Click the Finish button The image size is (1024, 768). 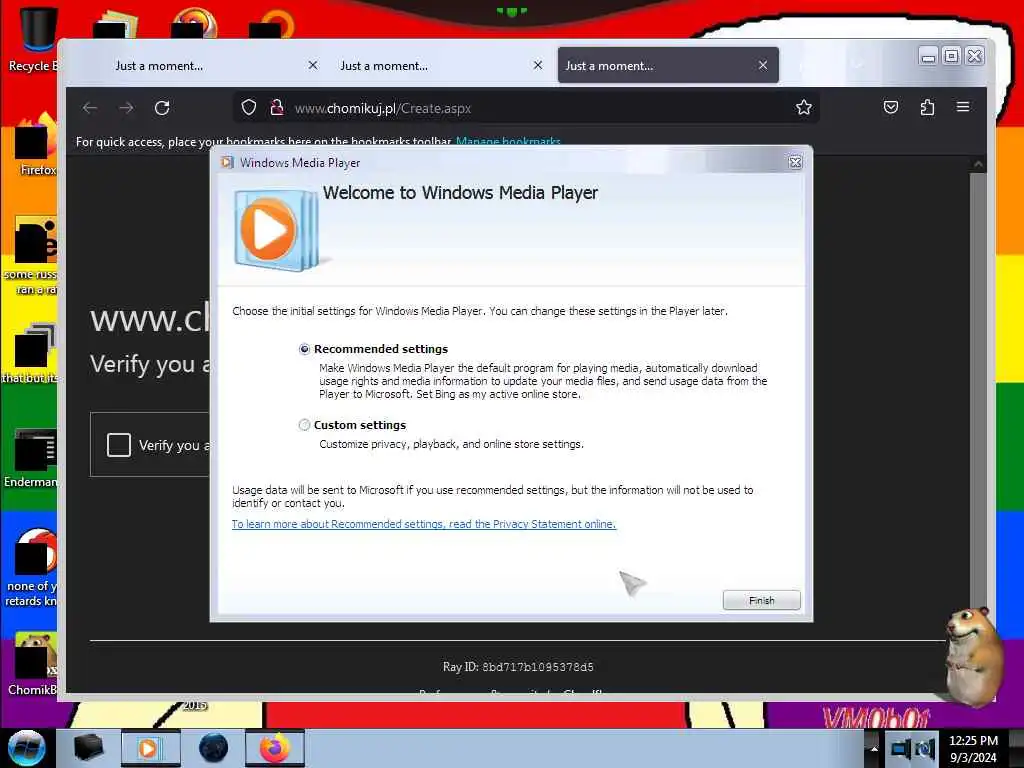pos(761,600)
